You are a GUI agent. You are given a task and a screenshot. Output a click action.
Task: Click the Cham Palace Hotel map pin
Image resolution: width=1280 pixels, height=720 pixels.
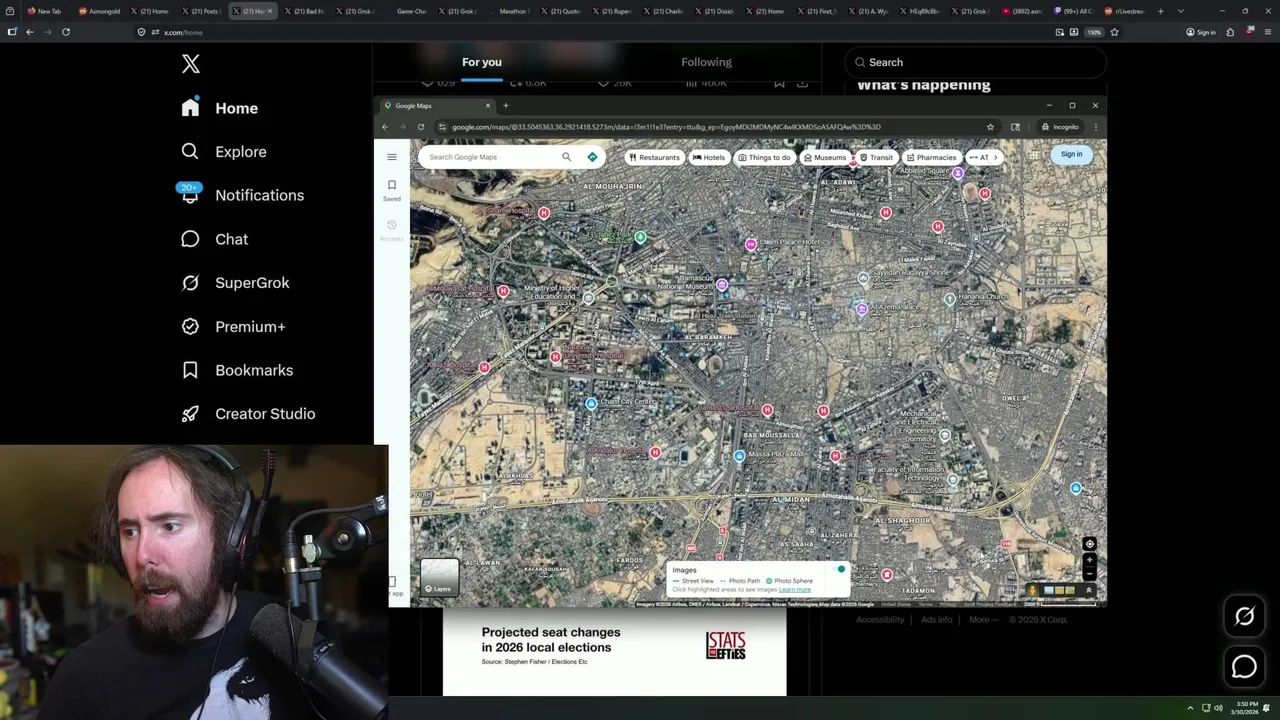751,244
